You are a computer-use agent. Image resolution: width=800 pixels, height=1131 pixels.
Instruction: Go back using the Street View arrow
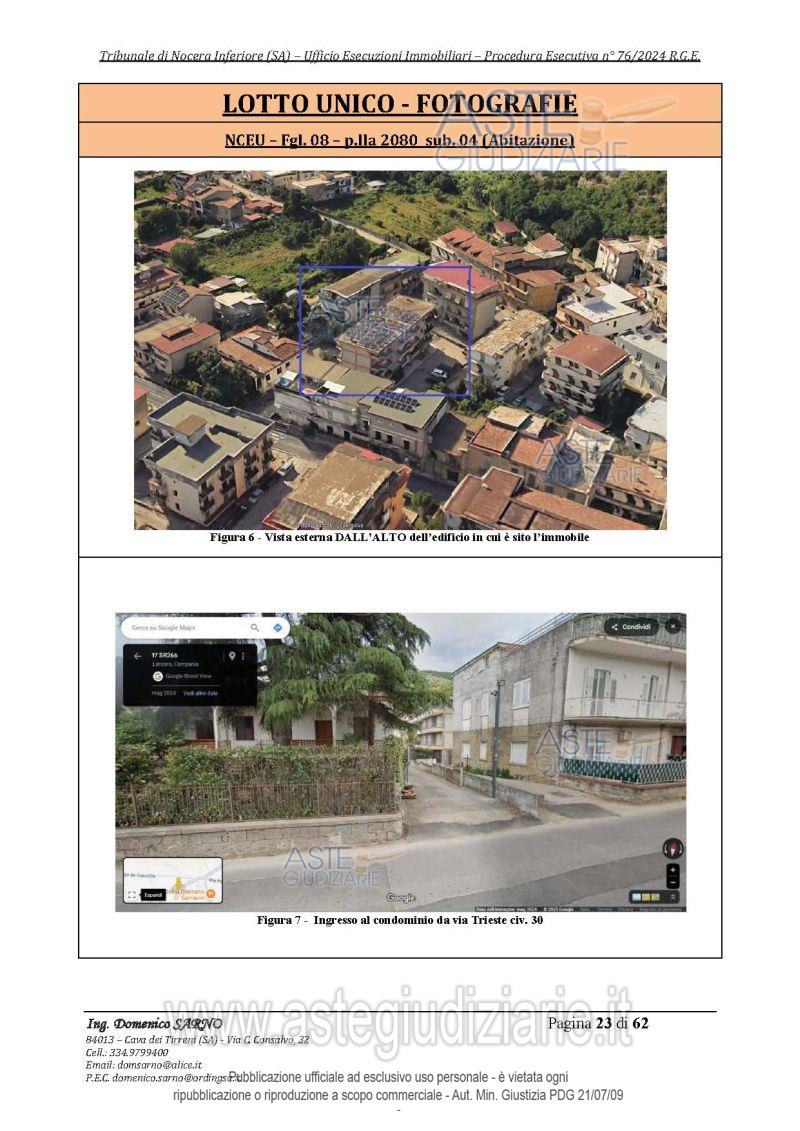137,656
